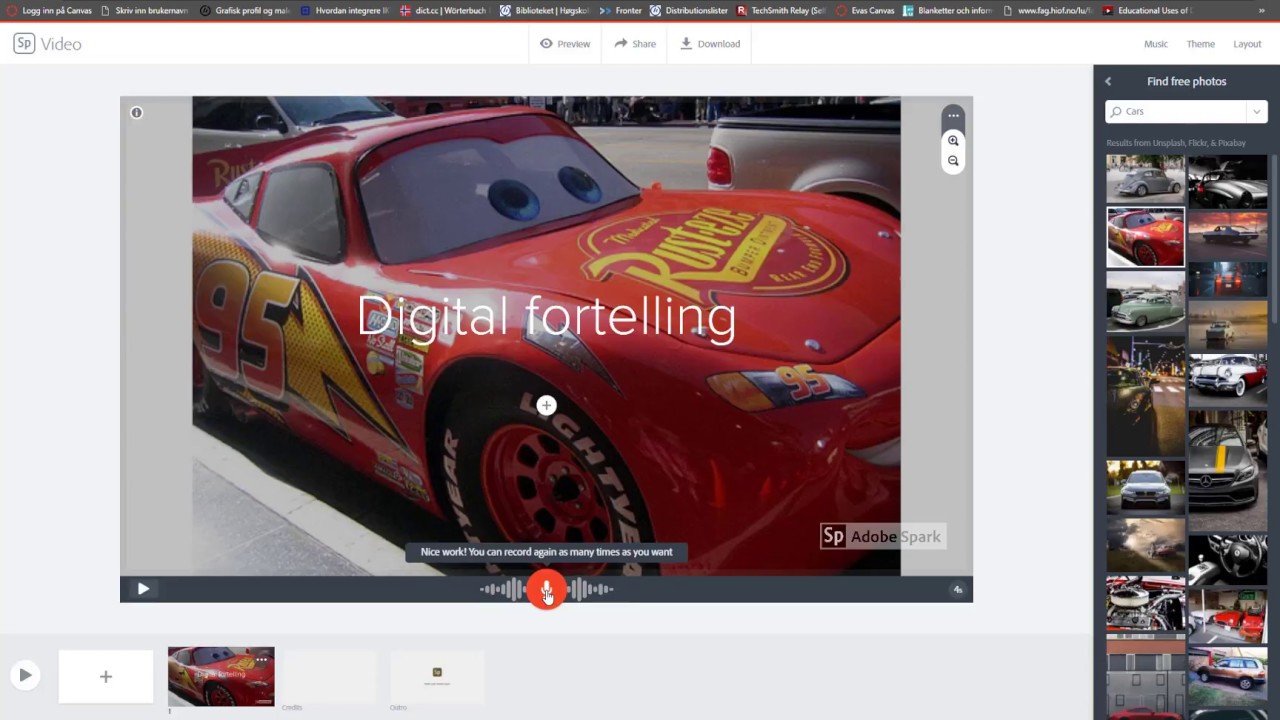The height and width of the screenshot is (720, 1280).
Task: Choose the silver Volkswagen Beetle photo
Action: [x=1145, y=179]
